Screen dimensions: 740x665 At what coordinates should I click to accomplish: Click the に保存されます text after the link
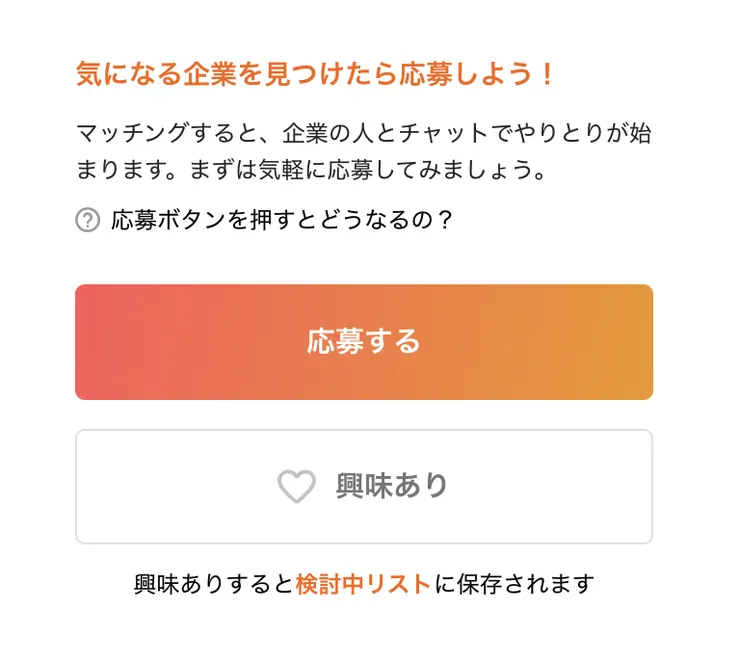(x=513, y=584)
